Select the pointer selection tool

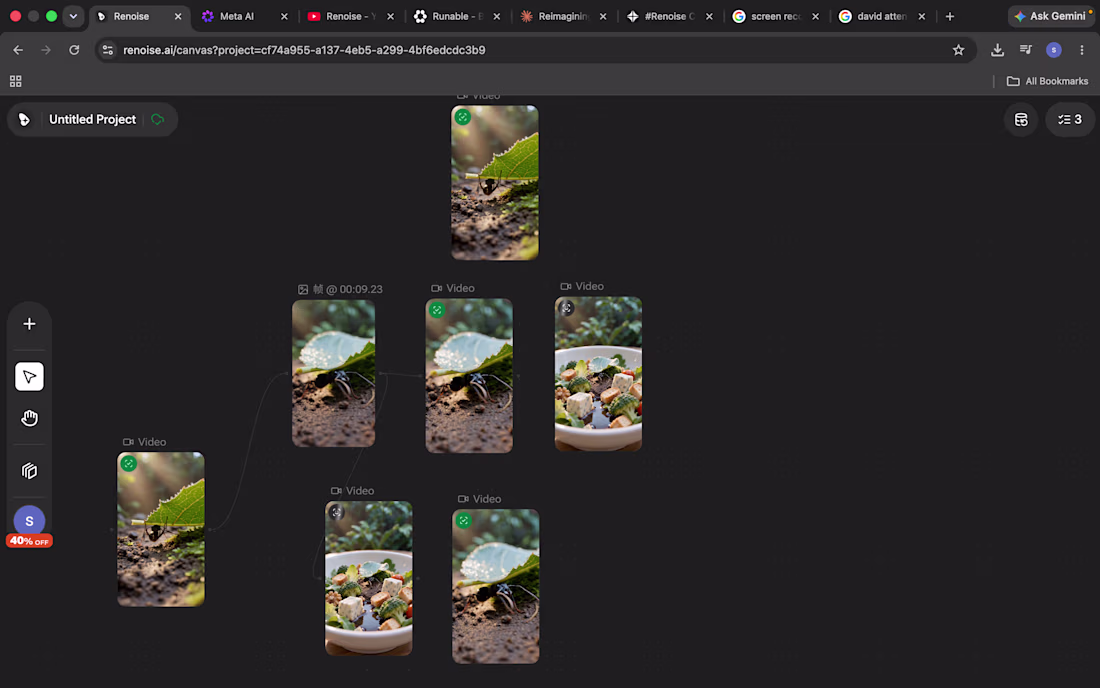click(x=29, y=377)
